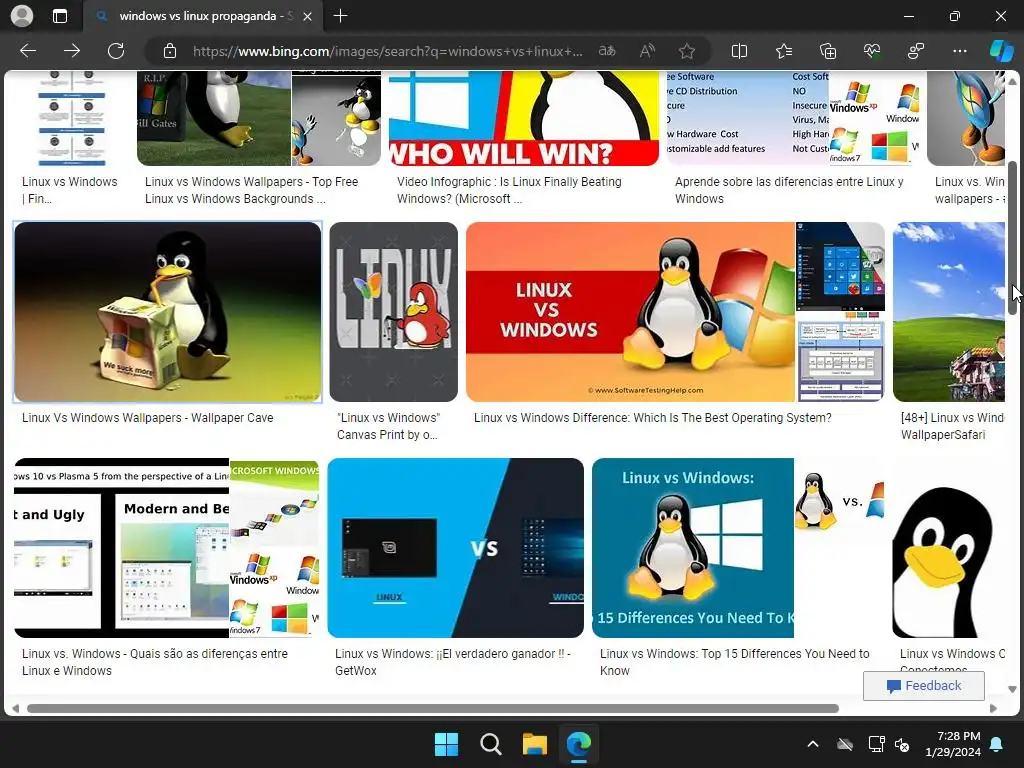The image size is (1024, 768).
Task: Close the windows vs linux propaganda tab
Action: (x=308, y=16)
